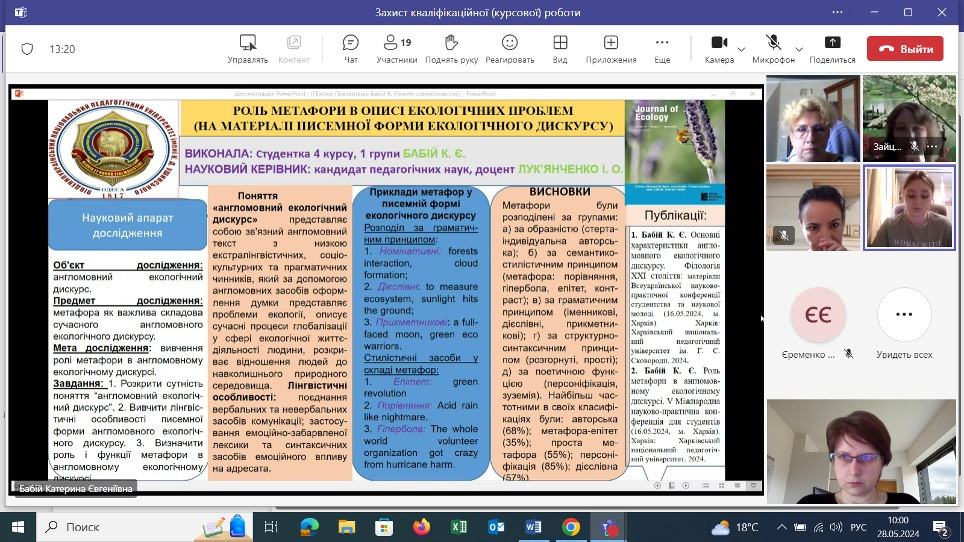
Task: Open File Explorer from taskbar
Action: click(x=347, y=527)
